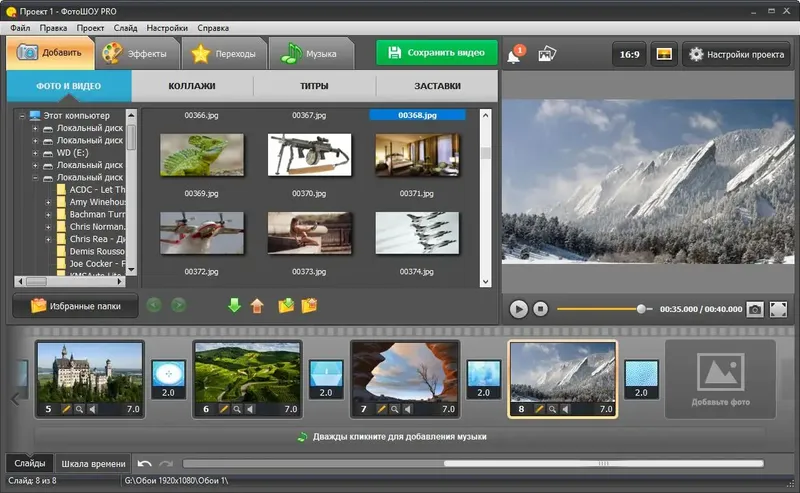Image resolution: width=800 pixels, height=493 pixels.
Task: Add selected photo with green down arrow
Action: click(234, 305)
